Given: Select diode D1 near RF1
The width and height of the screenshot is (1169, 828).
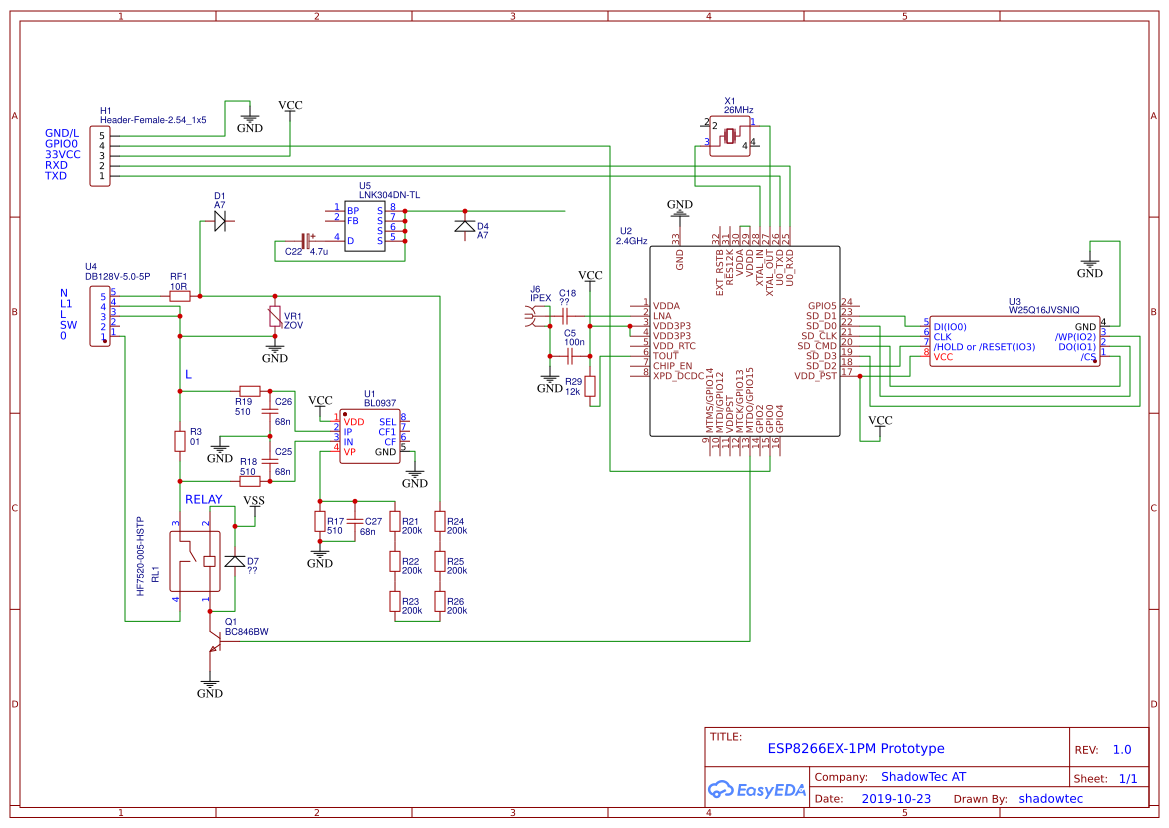Looking at the screenshot, I should 220,222.
